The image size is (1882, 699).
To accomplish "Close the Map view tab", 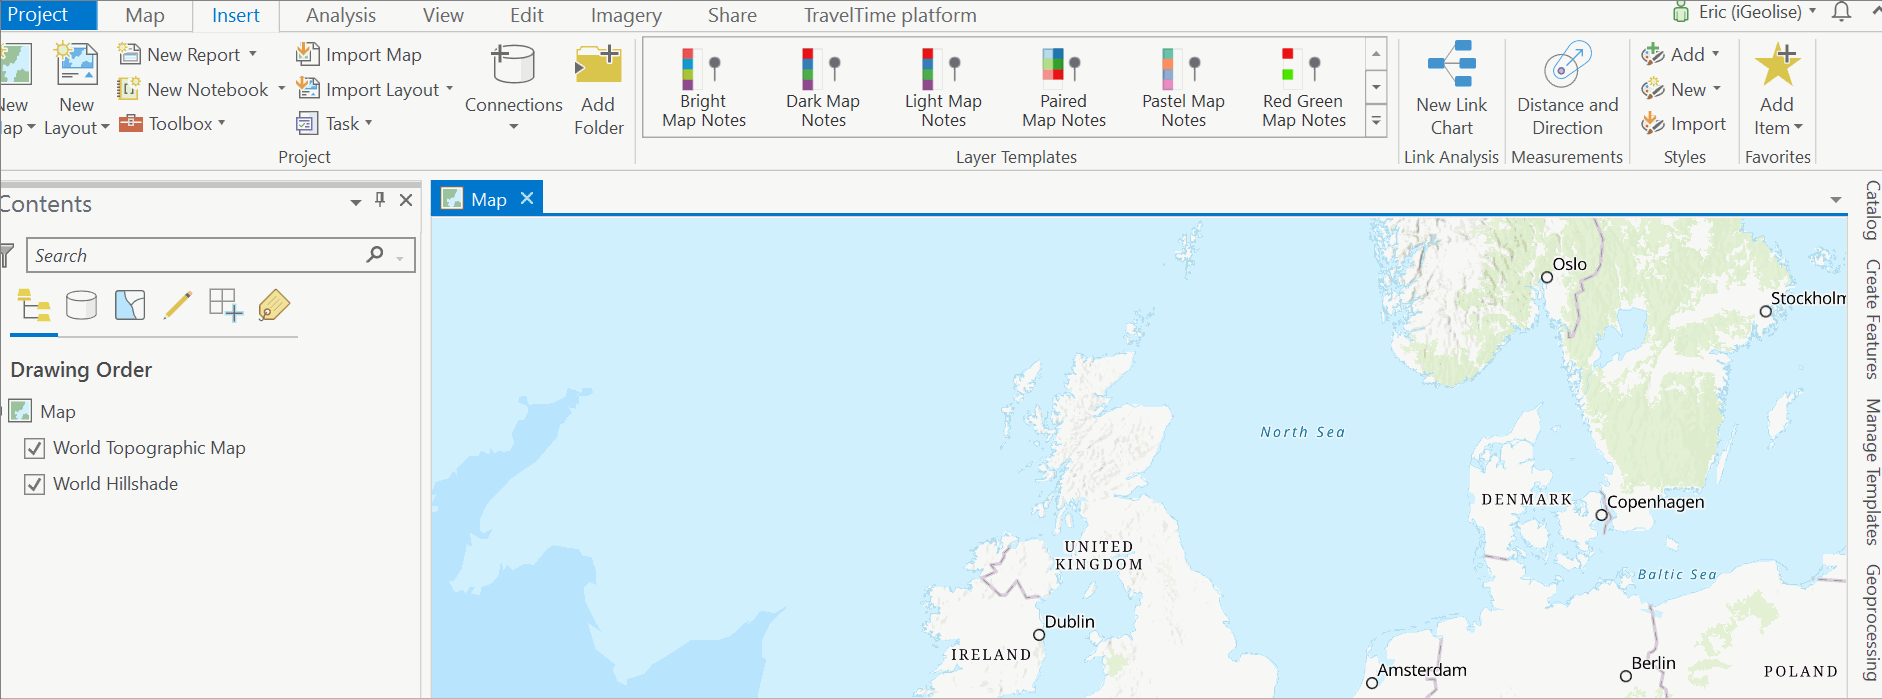I will point(527,198).
